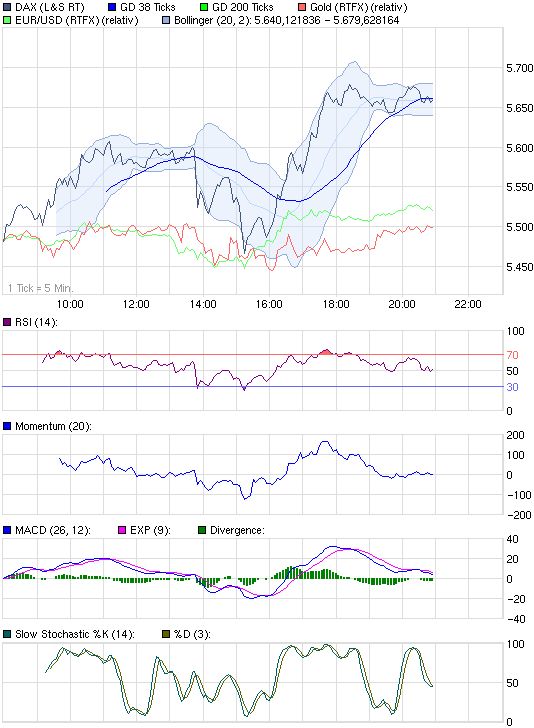Select the EUR/USD (RTFX) (relativ) label
Screen dimensions: 534x728
[x=77, y=20]
